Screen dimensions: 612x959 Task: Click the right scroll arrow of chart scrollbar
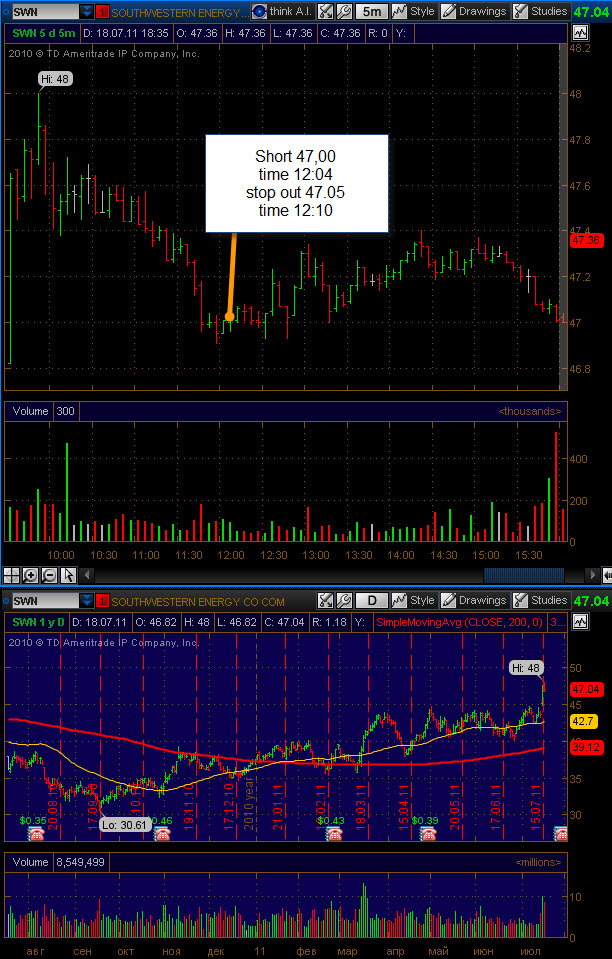tap(592, 575)
